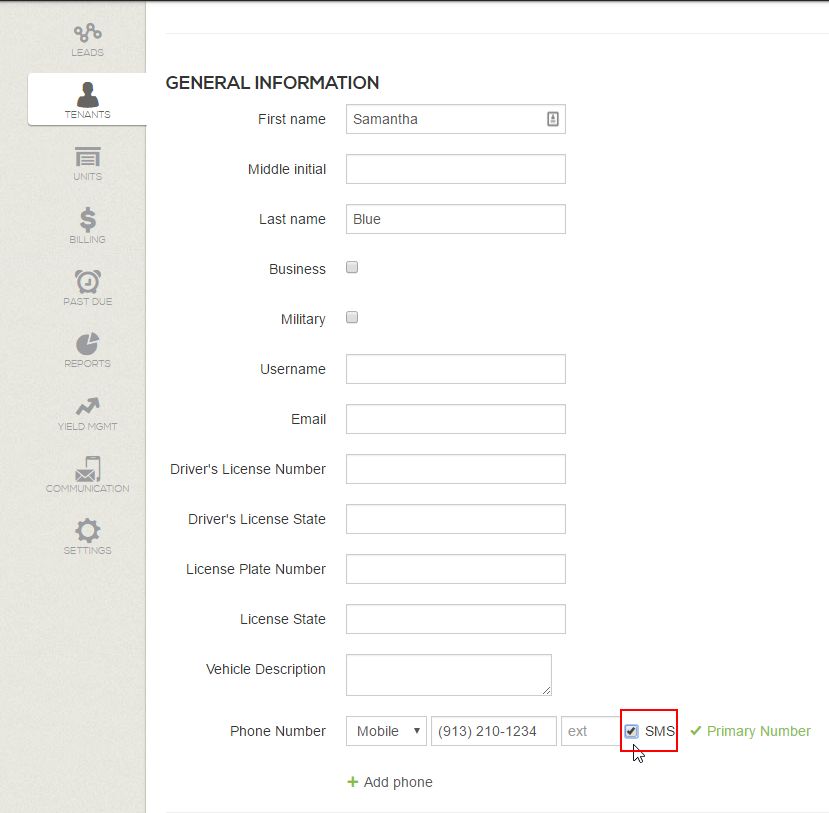Viewport: 829px width, 813px height.
Task: Open the Leads section icon
Action: [x=87, y=35]
